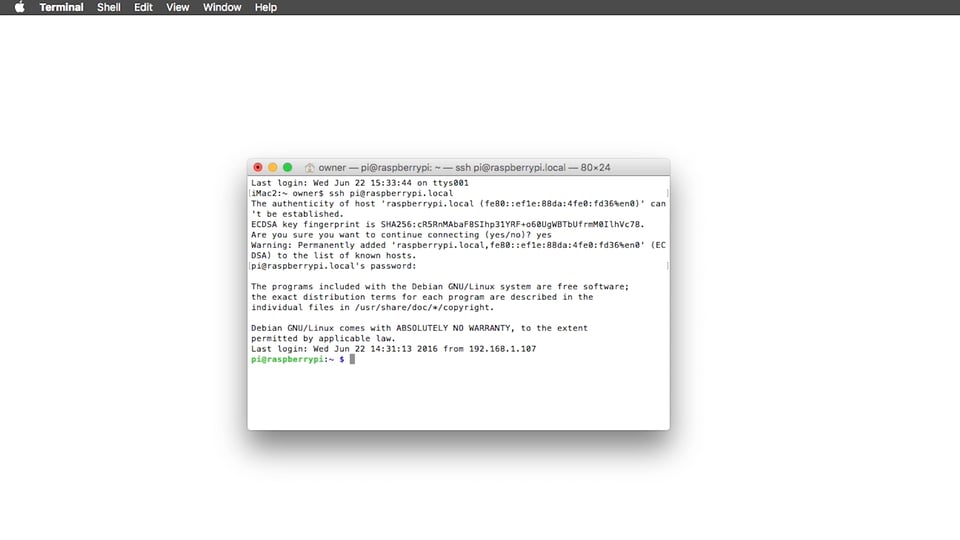Open the Apple menu

pos(20,7)
